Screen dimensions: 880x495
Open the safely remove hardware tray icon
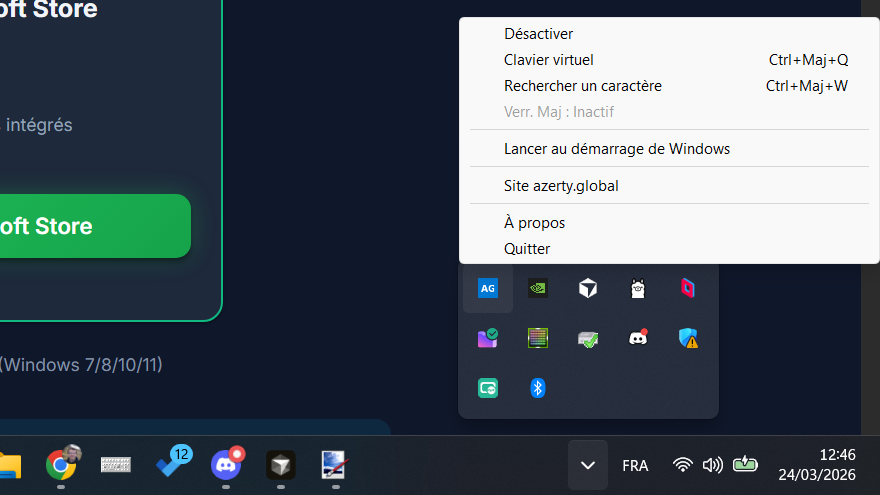click(588, 339)
